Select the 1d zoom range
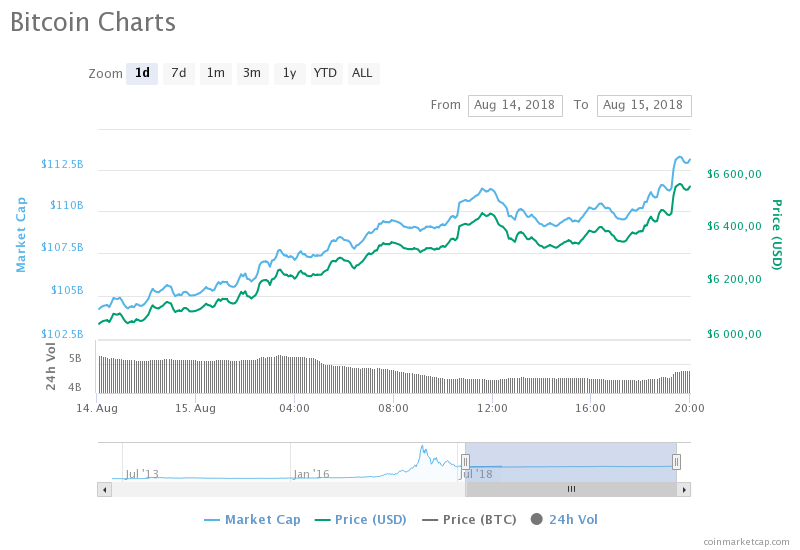 click(x=142, y=73)
